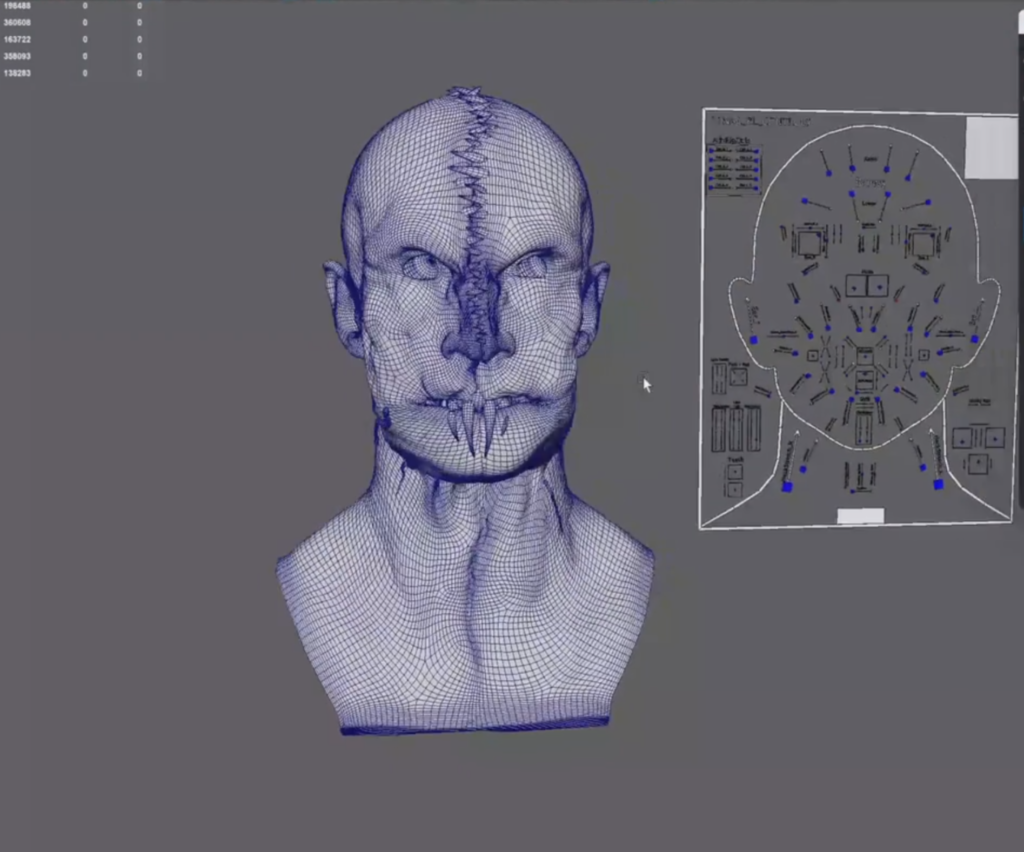Click the blue square control at bottom-left neck
The image size is (1024, 852).
[x=787, y=486]
